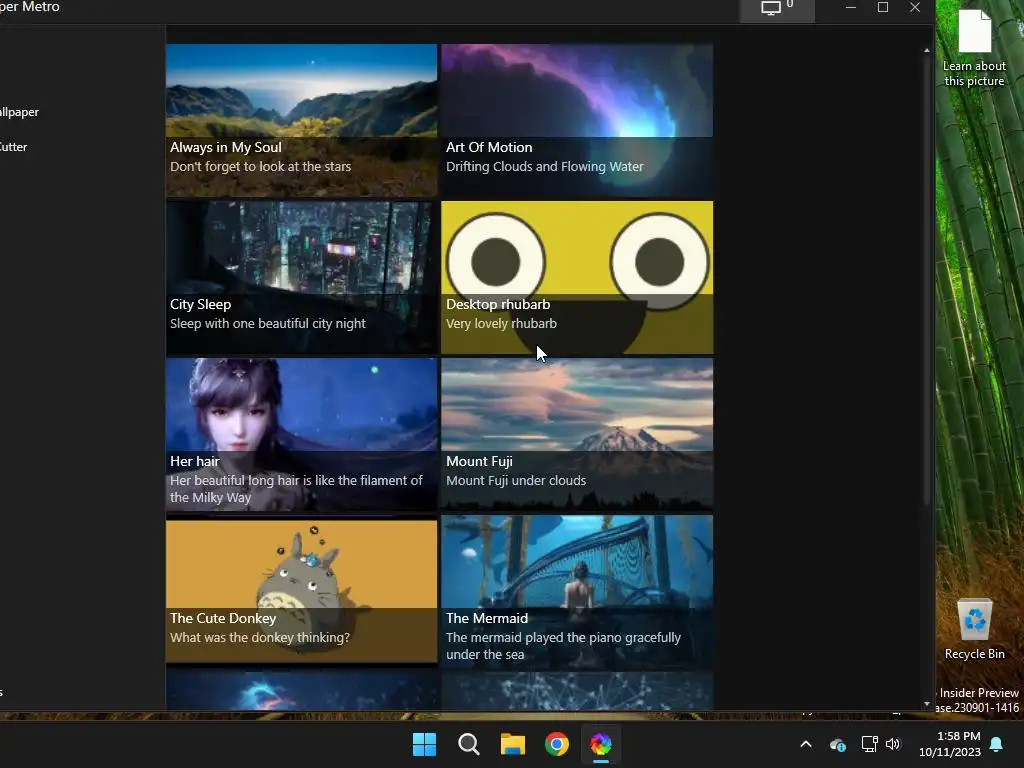Click the scrollbar down arrow
This screenshot has height=768, width=1024.
[926, 705]
